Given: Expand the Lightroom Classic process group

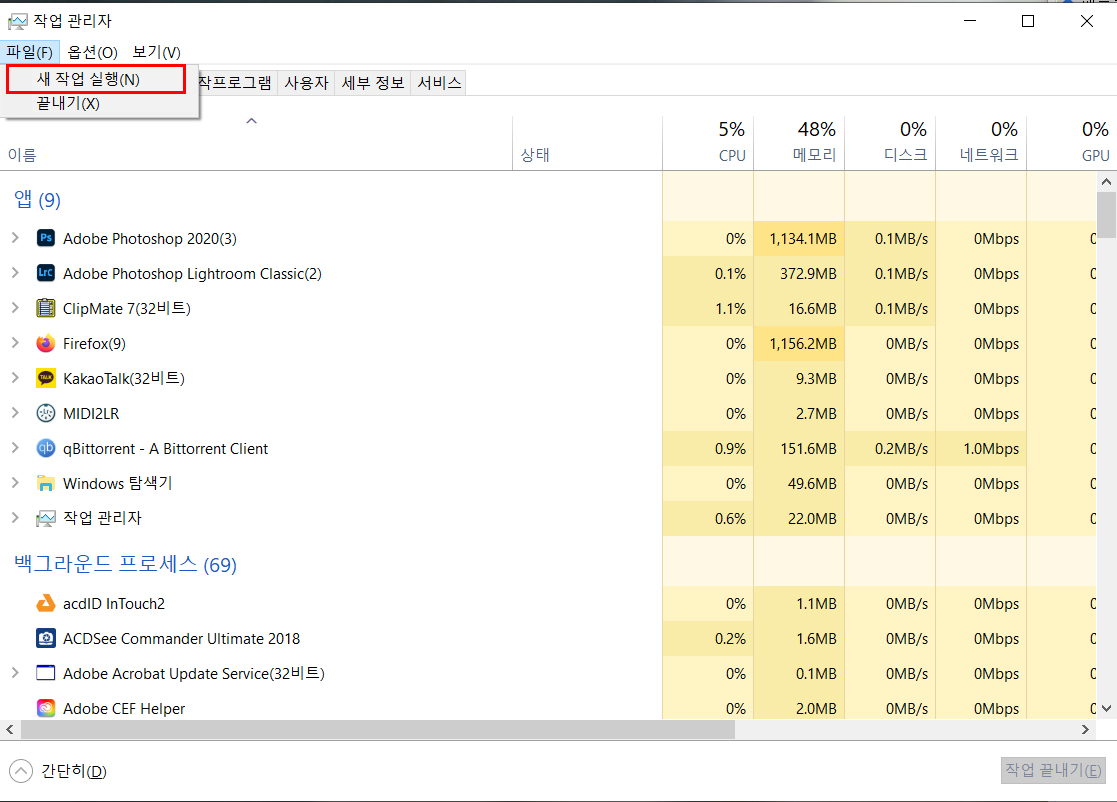Looking at the screenshot, I should pyautogui.click(x=15, y=273).
